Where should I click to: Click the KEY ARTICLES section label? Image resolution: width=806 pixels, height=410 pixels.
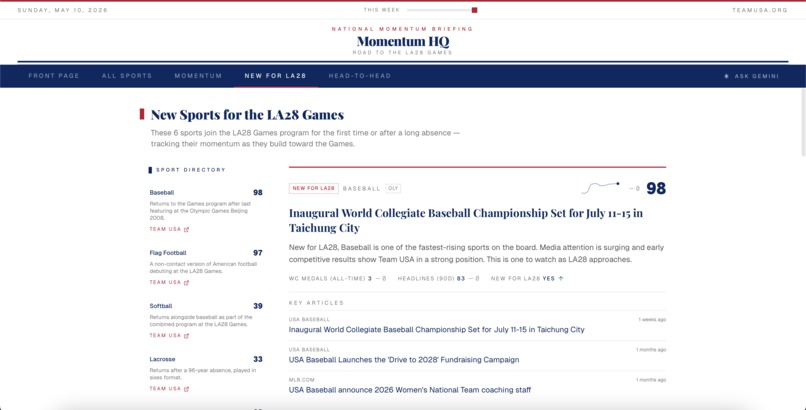[316, 303]
